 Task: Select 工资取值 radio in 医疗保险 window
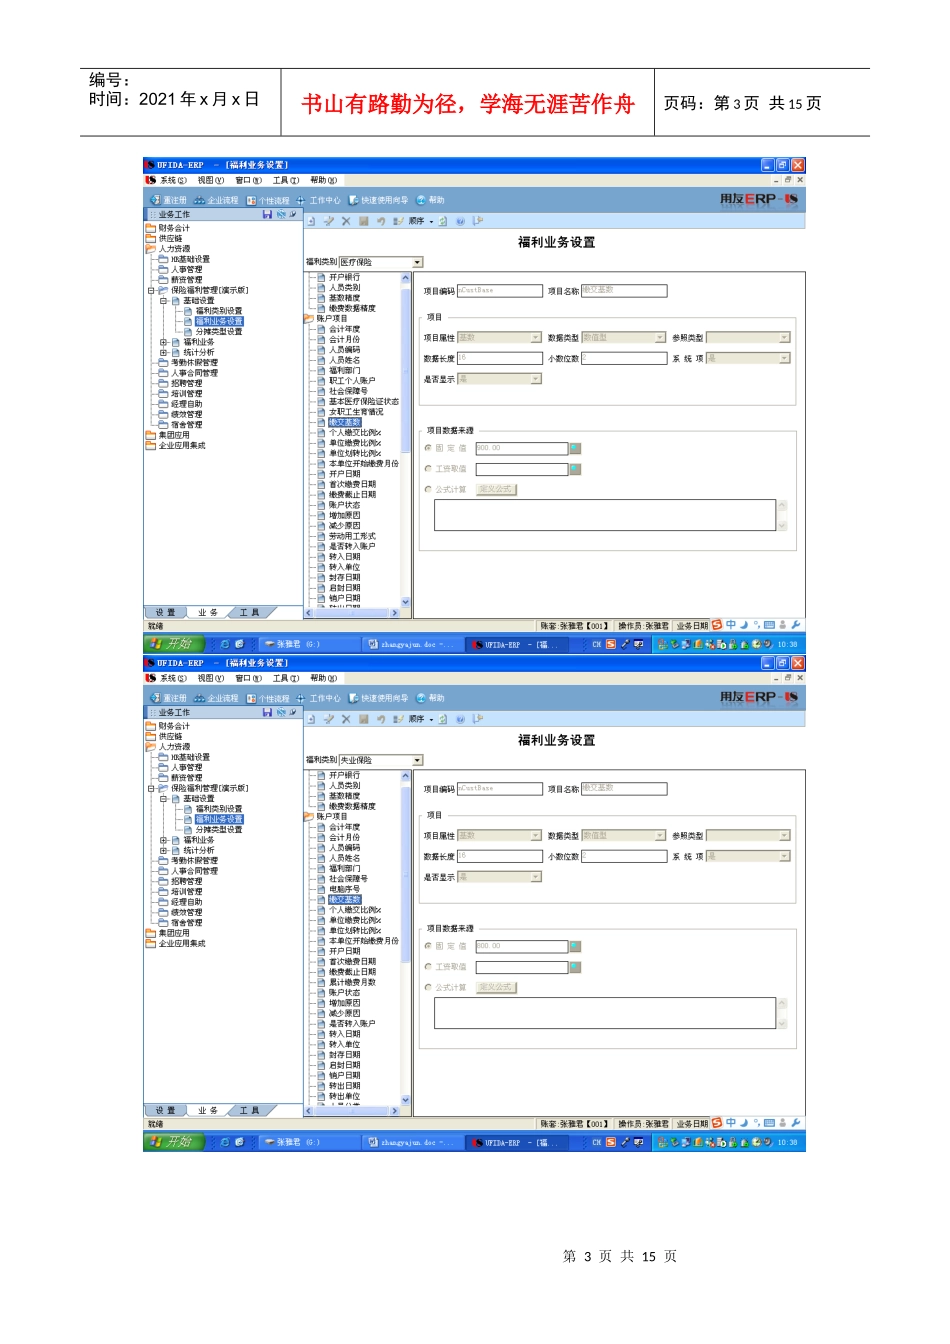pos(428,469)
